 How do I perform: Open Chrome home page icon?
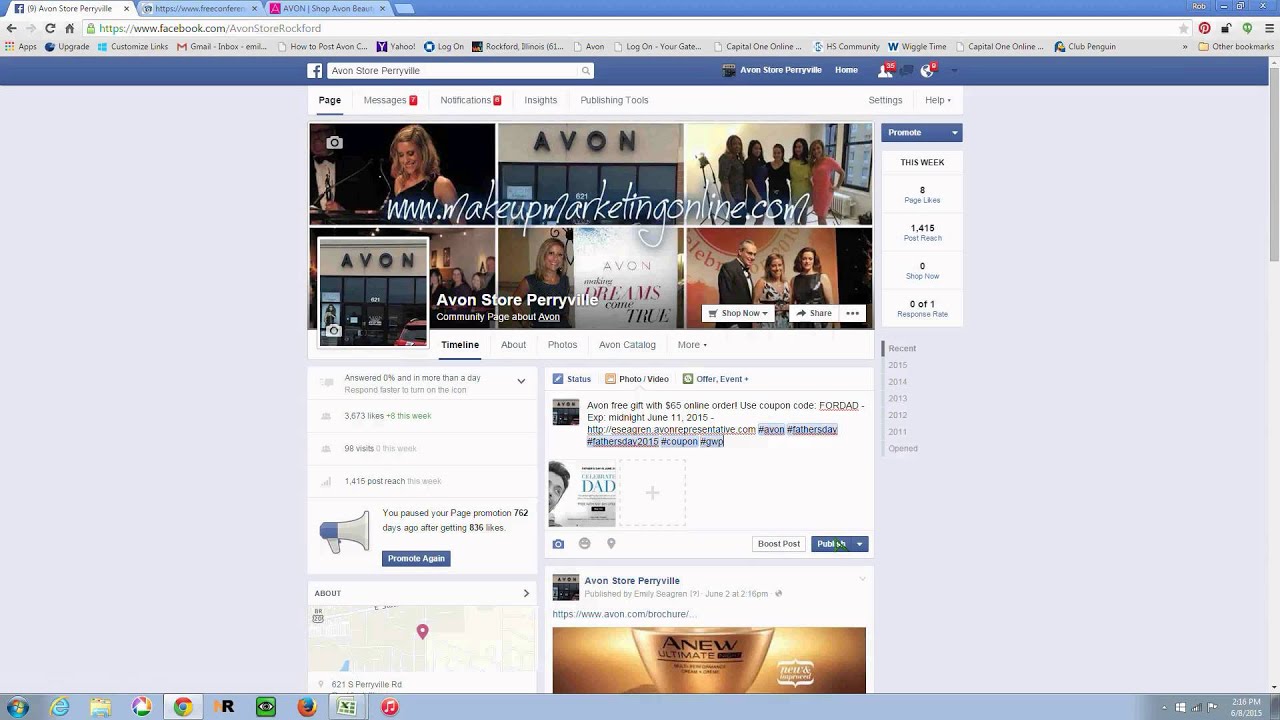[x=69, y=28]
